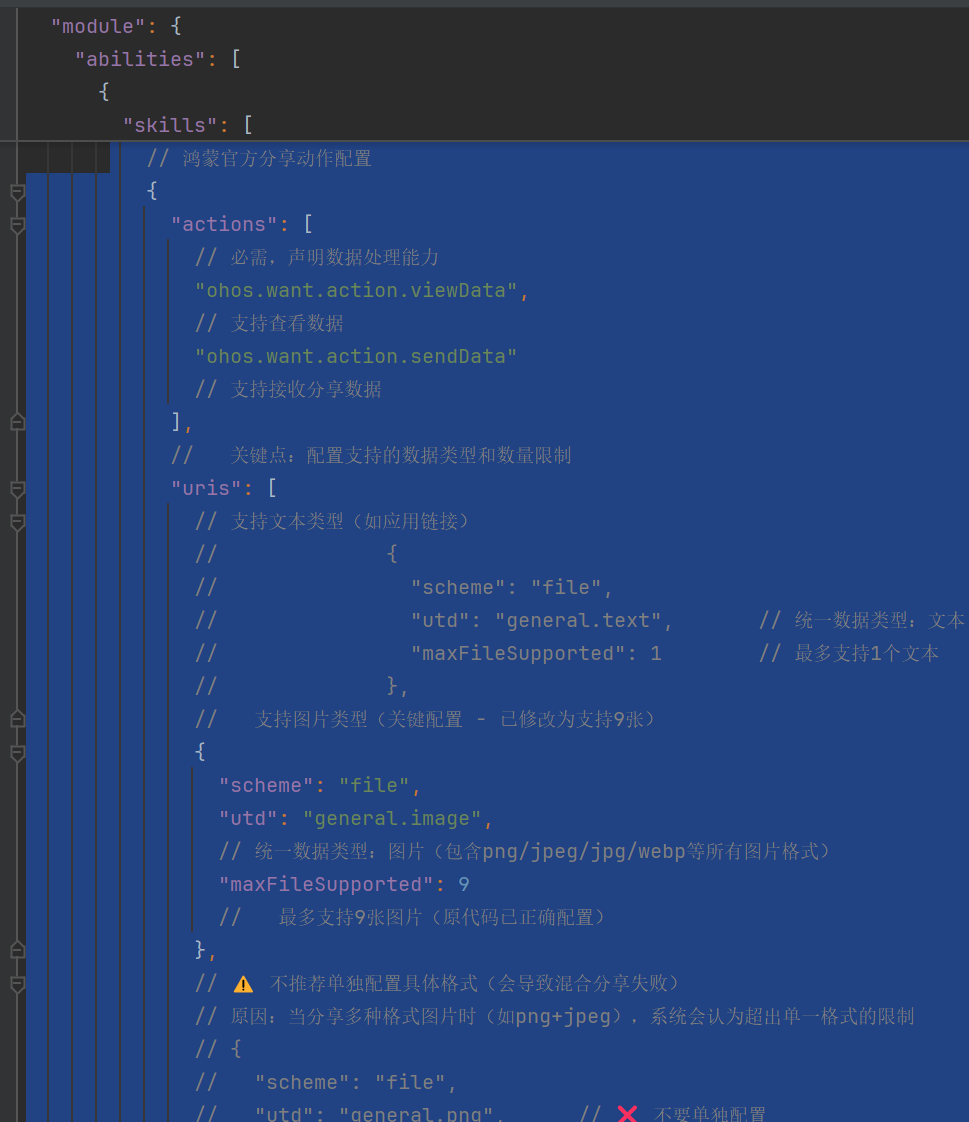This screenshot has width=969, height=1122.
Task: Click the "ohos.want.action.sendData" string
Action: [x=356, y=356]
